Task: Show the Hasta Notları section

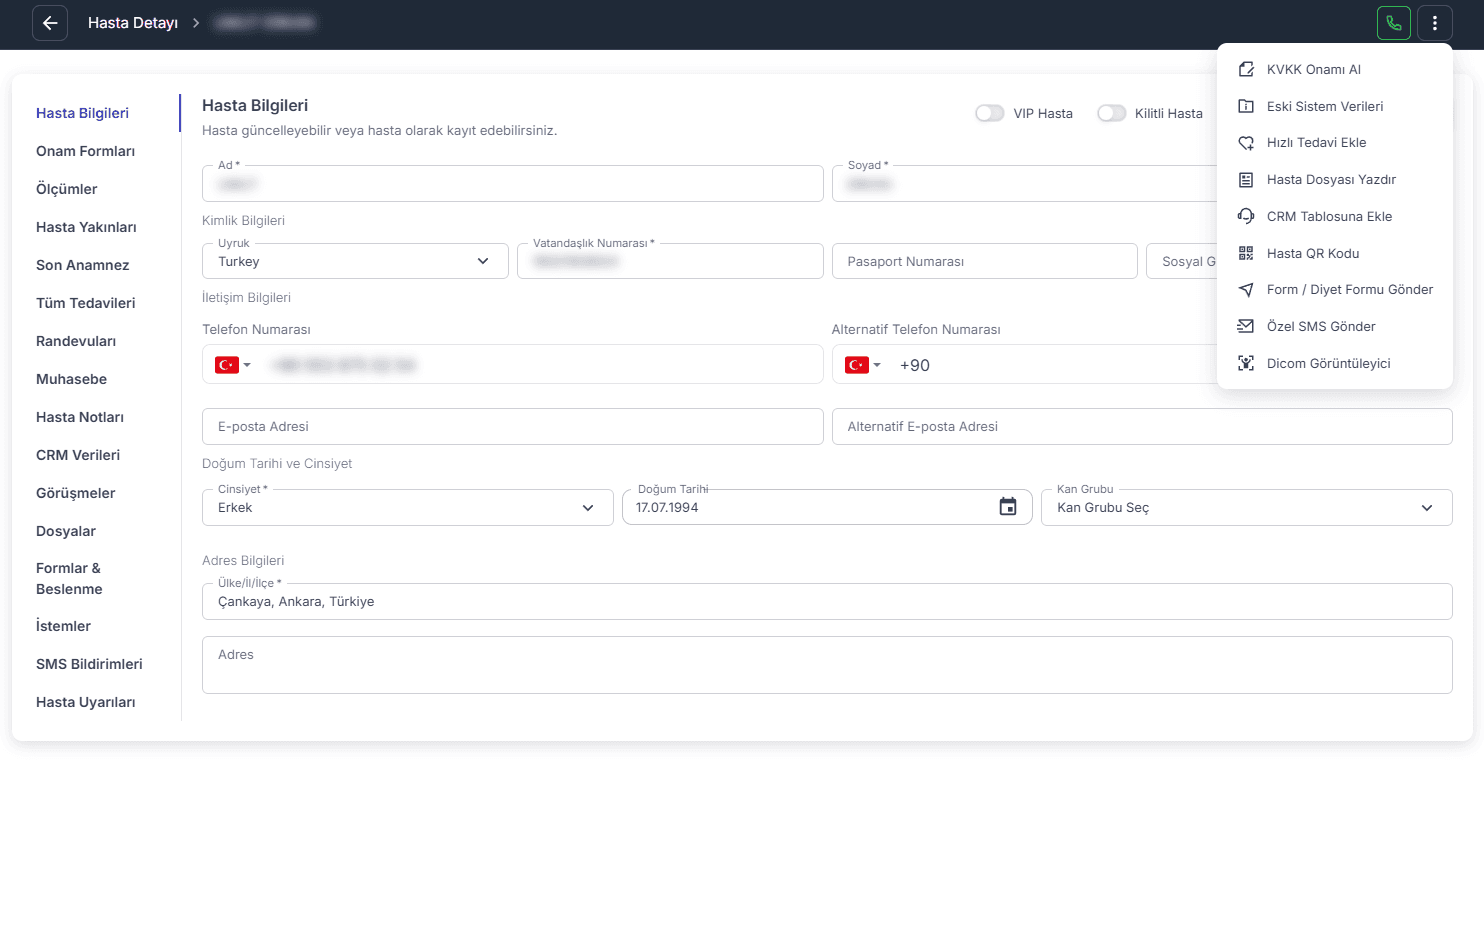Action: [80, 417]
